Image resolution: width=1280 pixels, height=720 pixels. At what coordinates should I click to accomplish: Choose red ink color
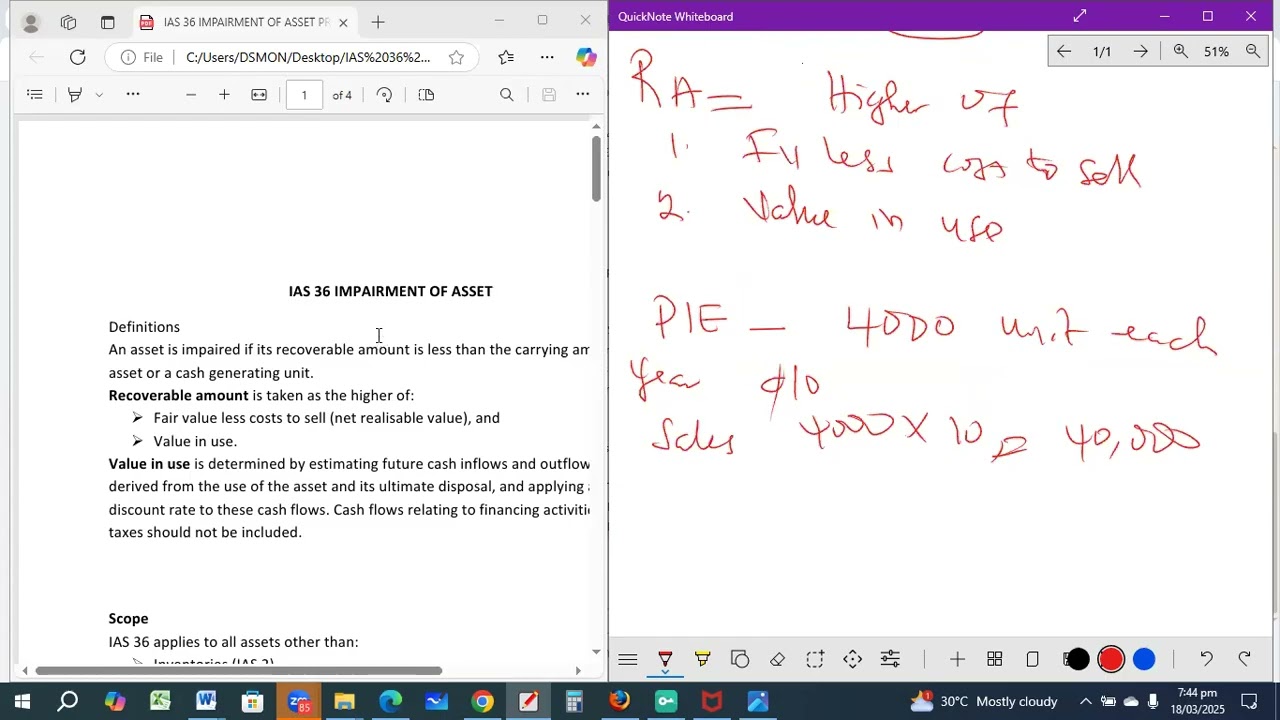click(x=1111, y=659)
